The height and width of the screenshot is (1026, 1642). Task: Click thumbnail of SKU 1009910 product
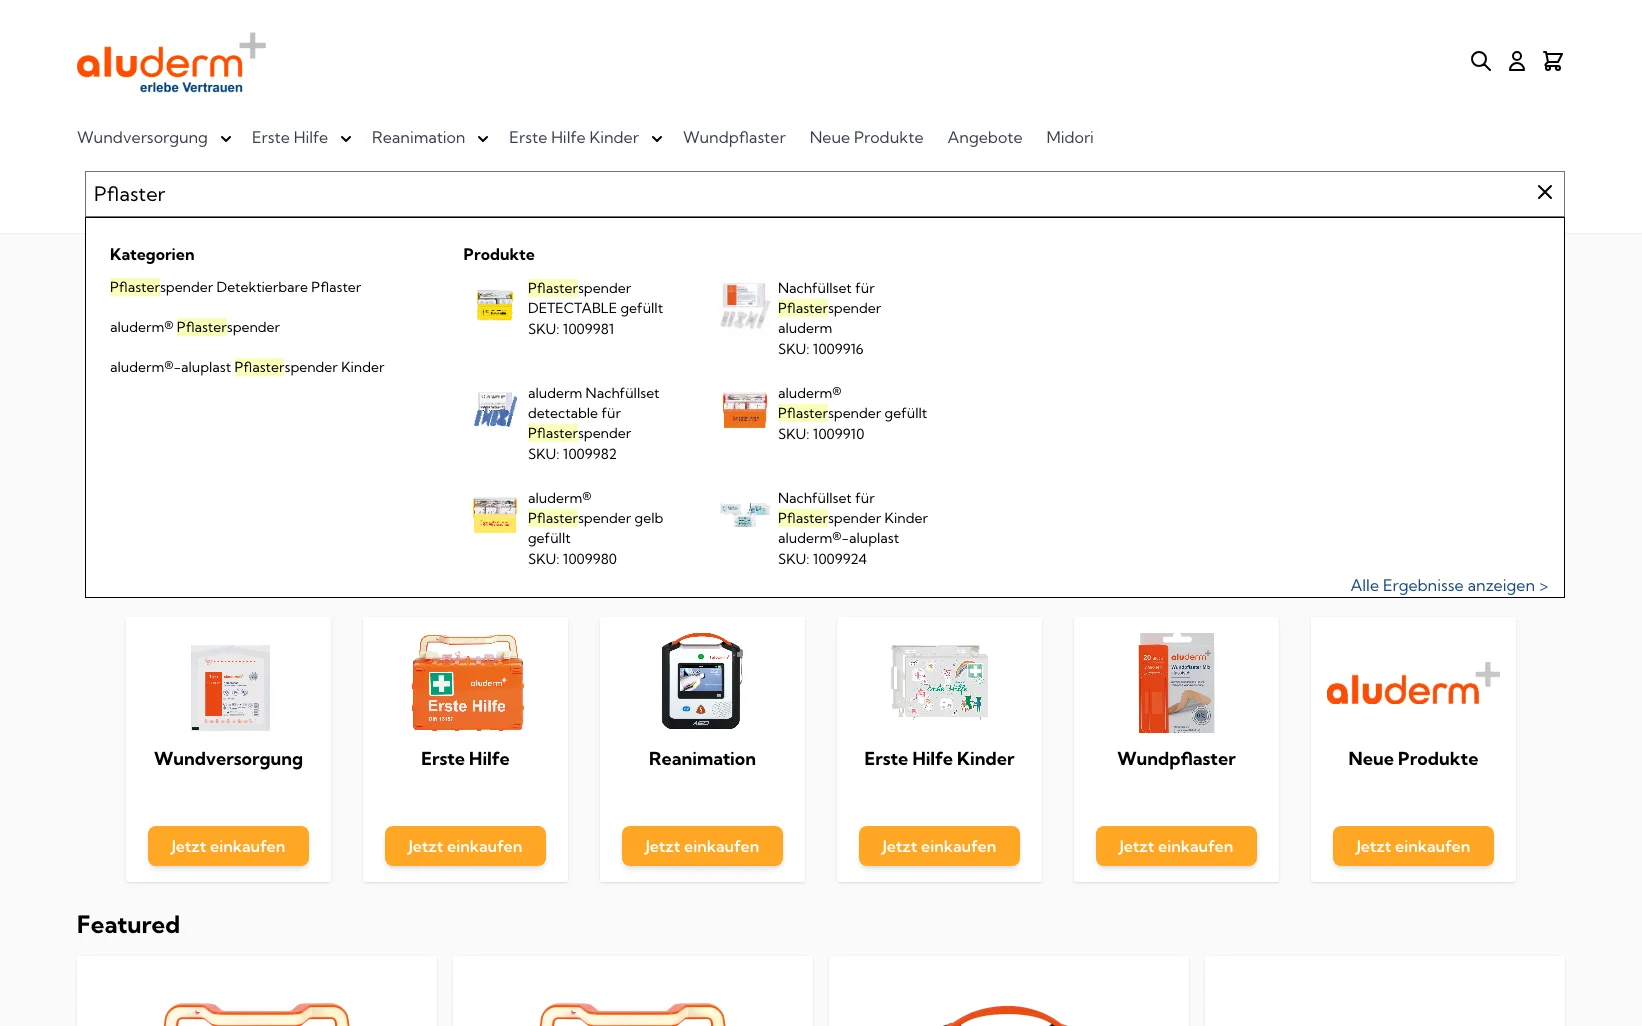tap(745, 410)
